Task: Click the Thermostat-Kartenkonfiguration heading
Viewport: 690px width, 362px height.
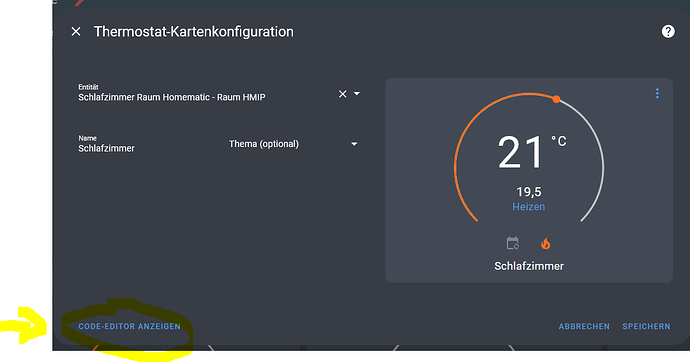Action: (194, 32)
